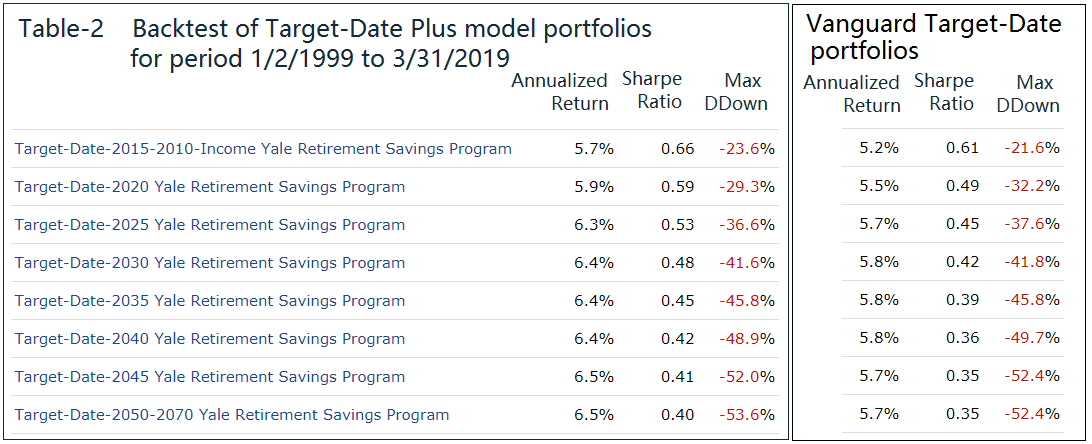Click the Target-Date-2025 Yale Retirement link

(210, 225)
